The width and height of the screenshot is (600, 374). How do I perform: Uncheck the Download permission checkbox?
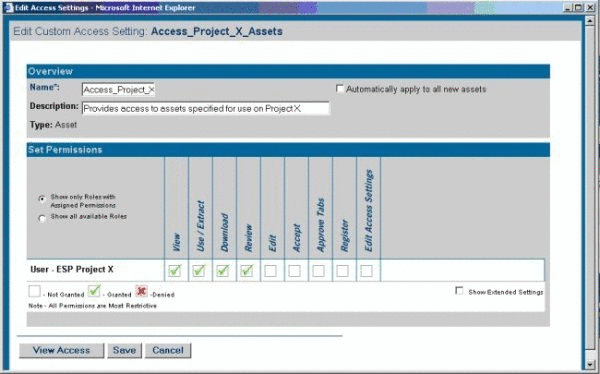[223, 271]
